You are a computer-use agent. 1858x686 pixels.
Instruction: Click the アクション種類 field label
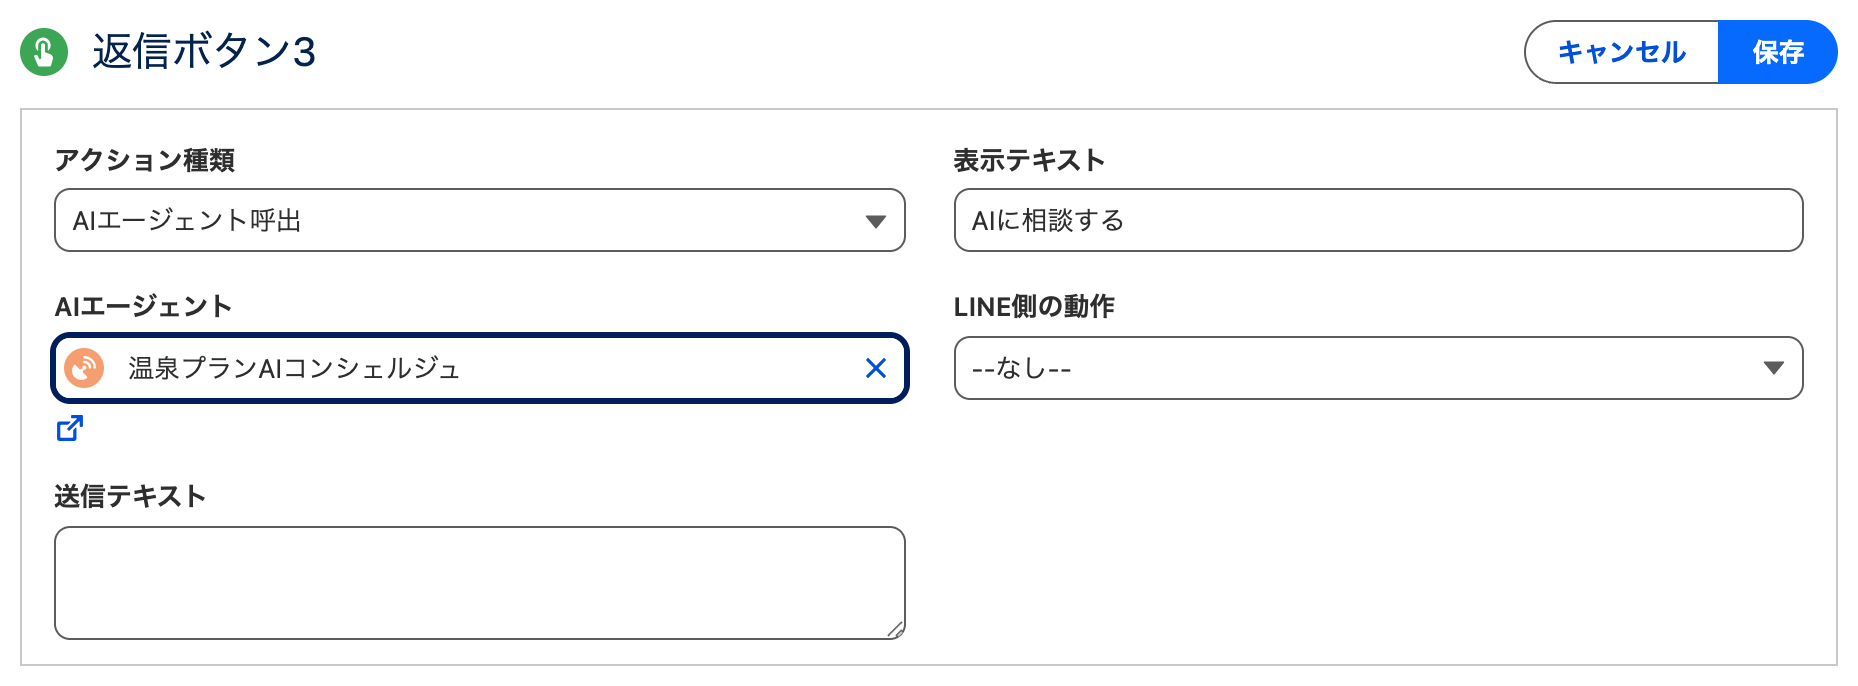pos(145,160)
